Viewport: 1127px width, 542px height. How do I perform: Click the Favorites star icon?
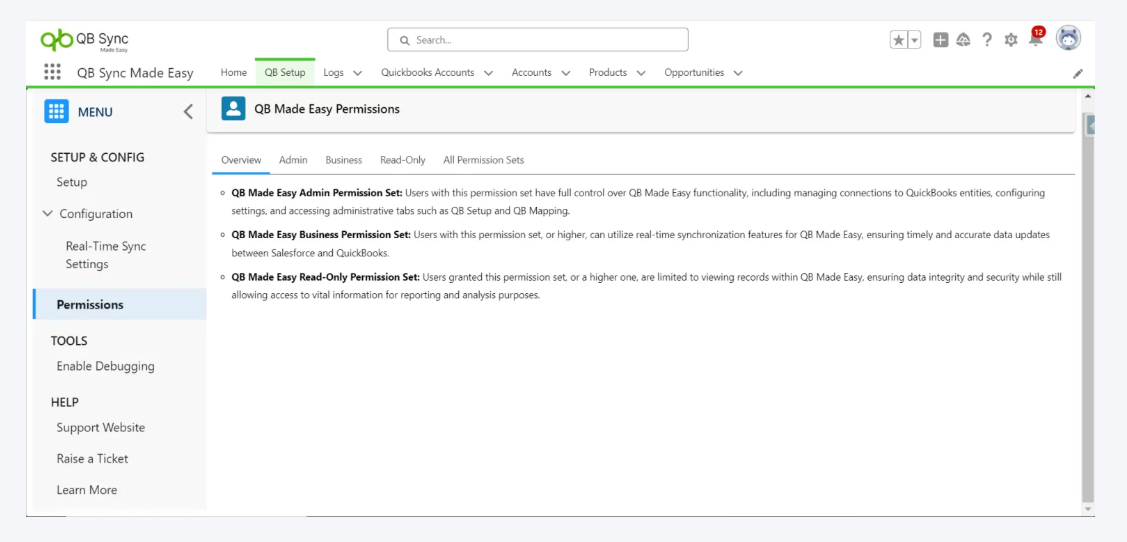point(899,40)
